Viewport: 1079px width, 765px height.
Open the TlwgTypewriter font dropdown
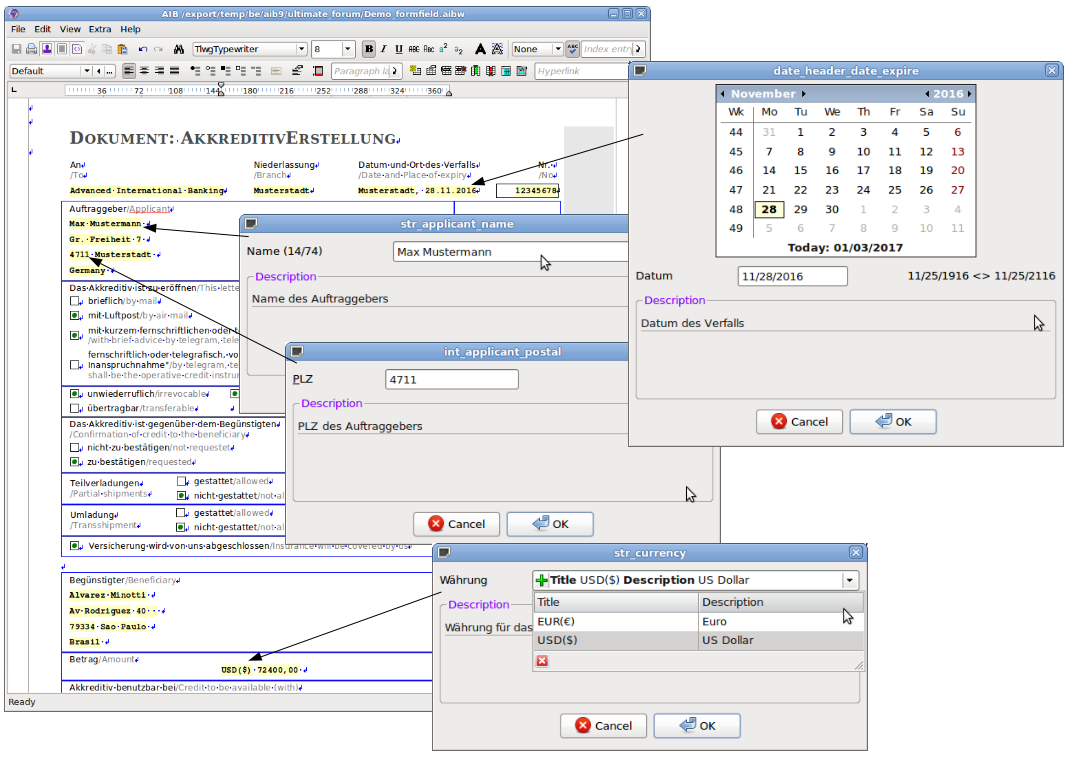(x=301, y=49)
